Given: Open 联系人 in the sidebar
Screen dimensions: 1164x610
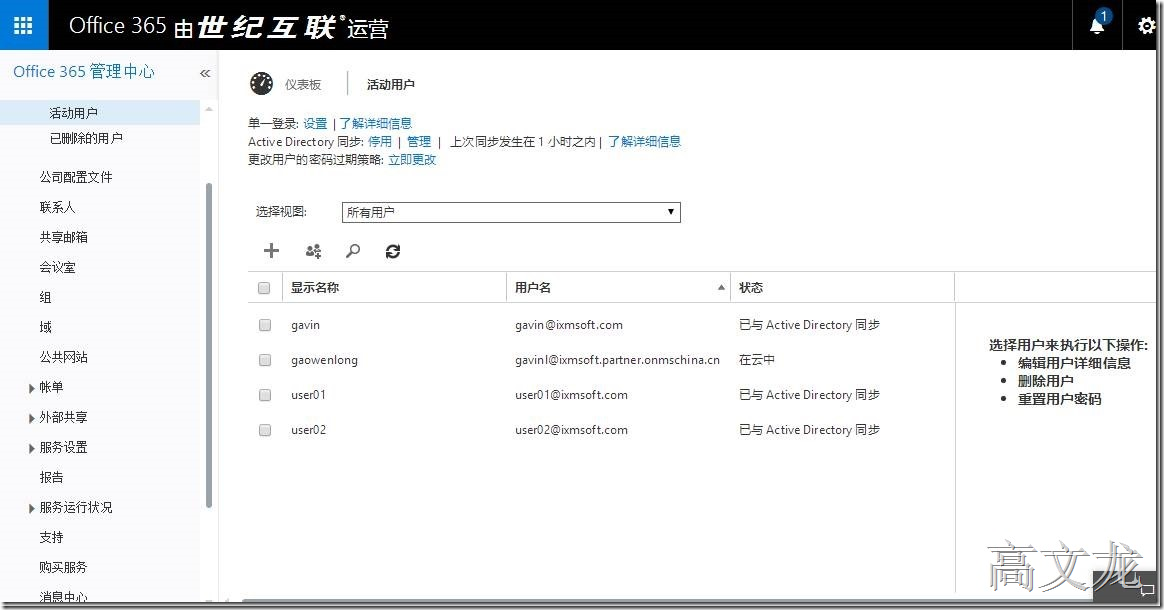Looking at the screenshot, I should (57, 207).
